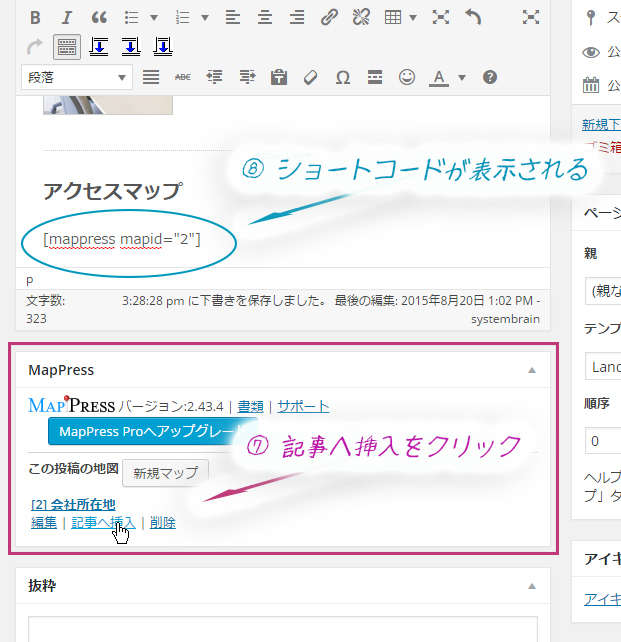Expand the table insert dropdown arrow
621x642 pixels.
pos(413,17)
